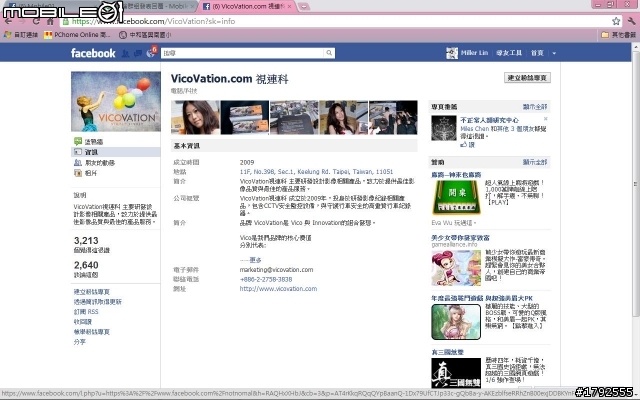The width and height of the screenshot is (640, 400).
Task: Open the black Three Kingdoms ad image
Action: click(456, 373)
